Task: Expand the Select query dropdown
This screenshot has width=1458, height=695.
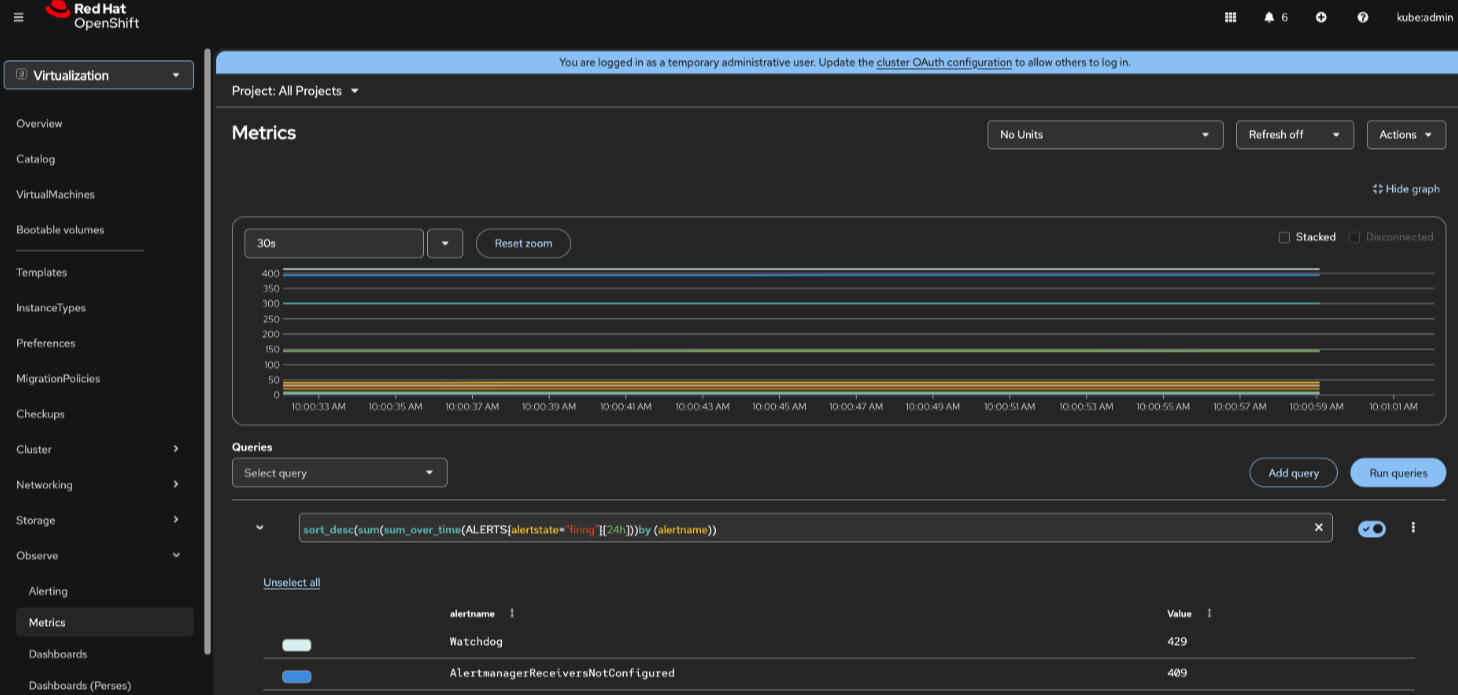Action: (339, 473)
